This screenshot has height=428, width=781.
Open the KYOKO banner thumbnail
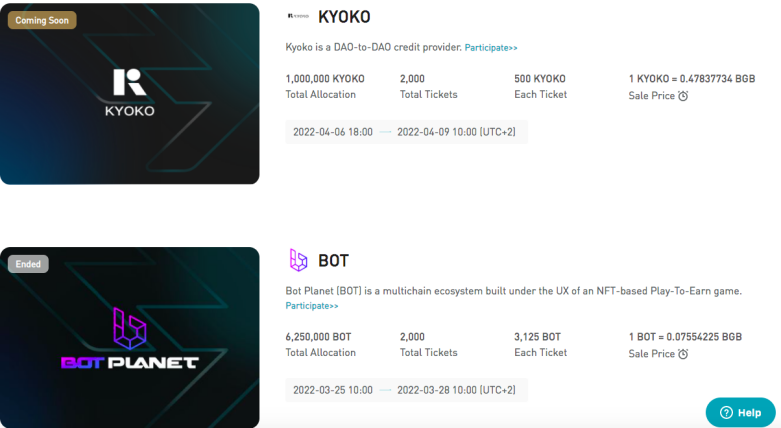(x=130, y=94)
